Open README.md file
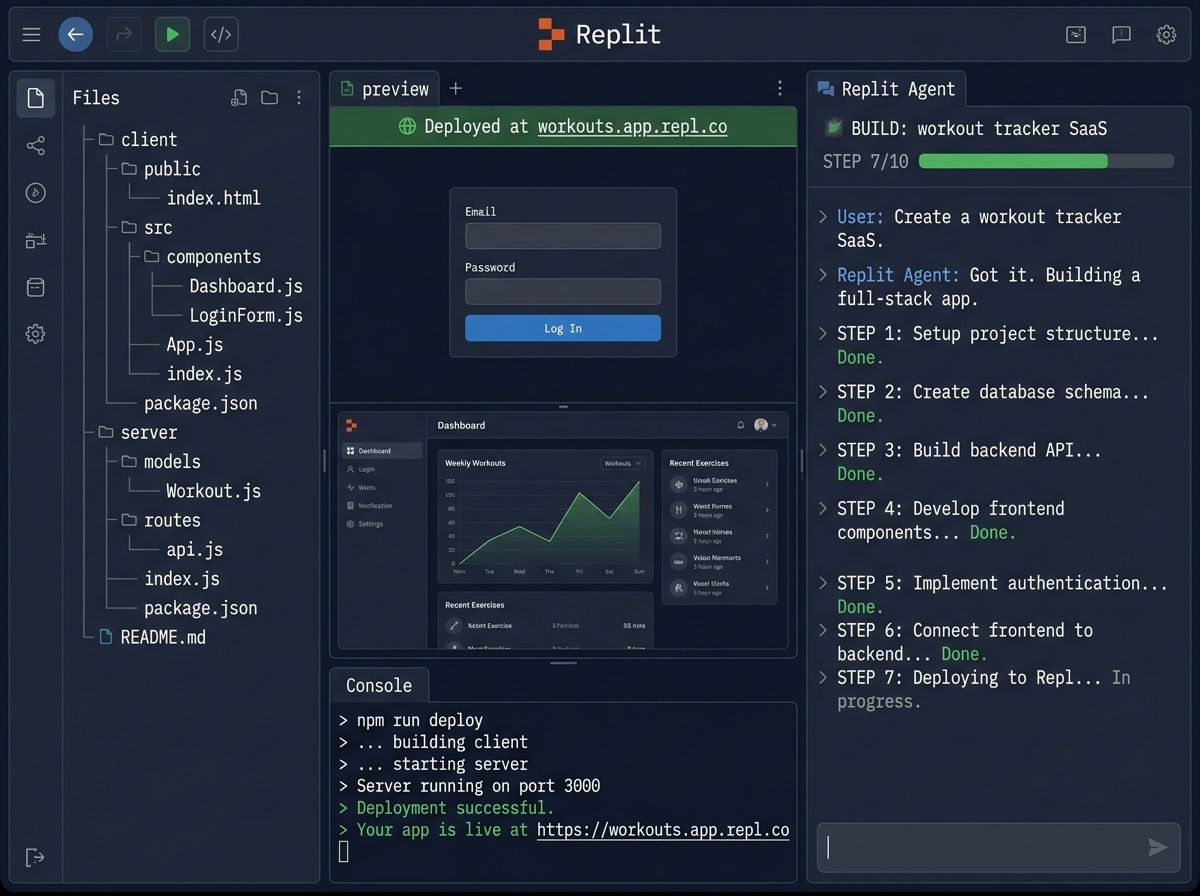The height and width of the screenshot is (896, 1200). point(153,637)
